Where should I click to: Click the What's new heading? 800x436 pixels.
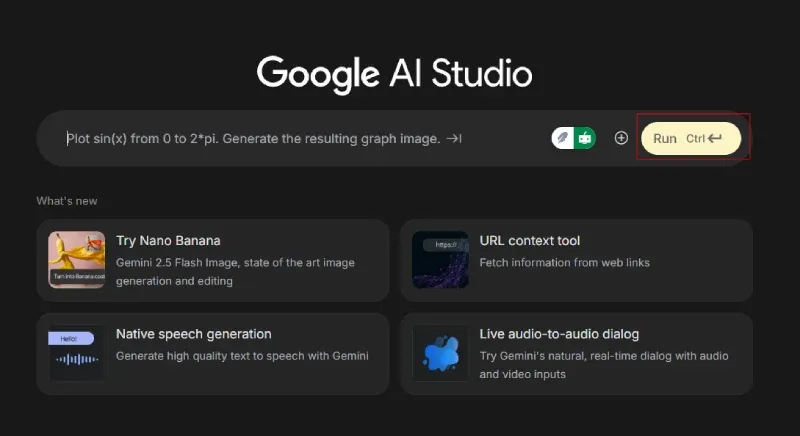tap(67, 201)
